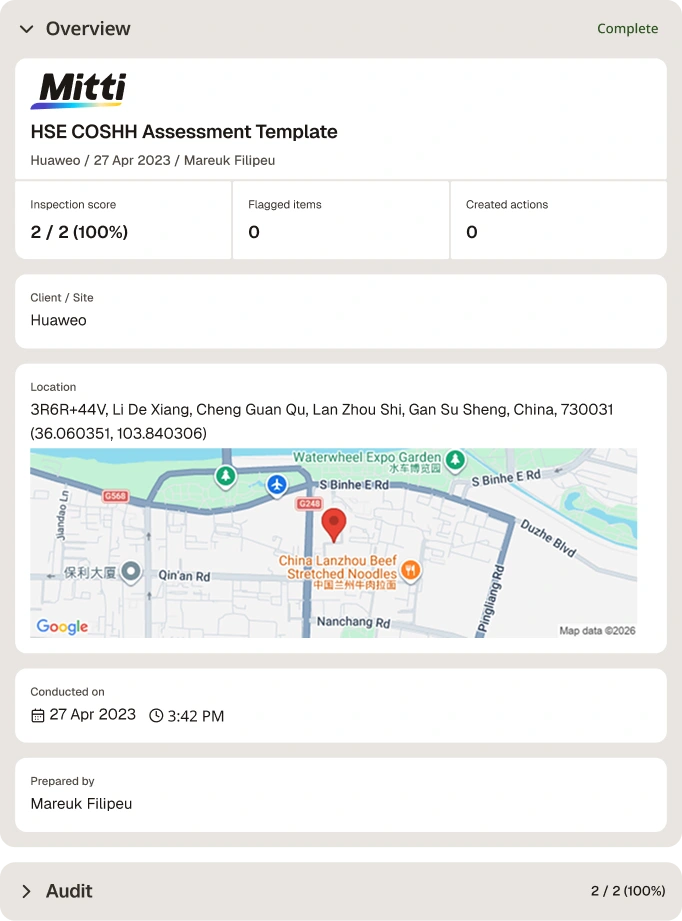Click the calendar icon beside 27 Apr 2023

click(38, 715)
